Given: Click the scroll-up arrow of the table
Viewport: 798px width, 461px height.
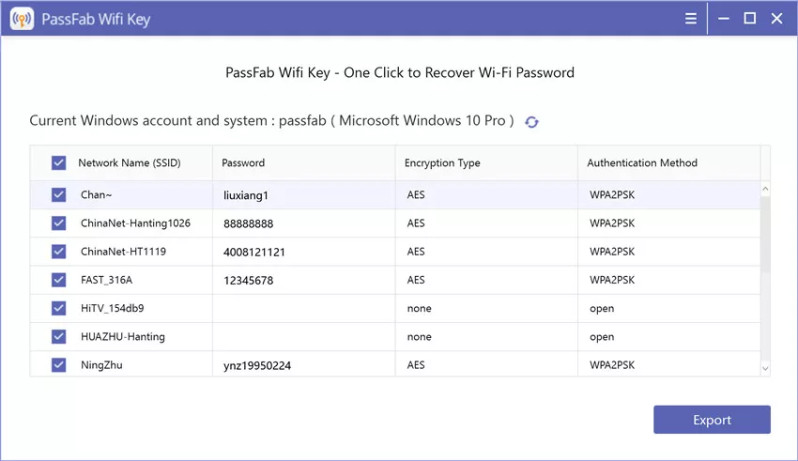Looking at the screenshot, I should 765,189.
